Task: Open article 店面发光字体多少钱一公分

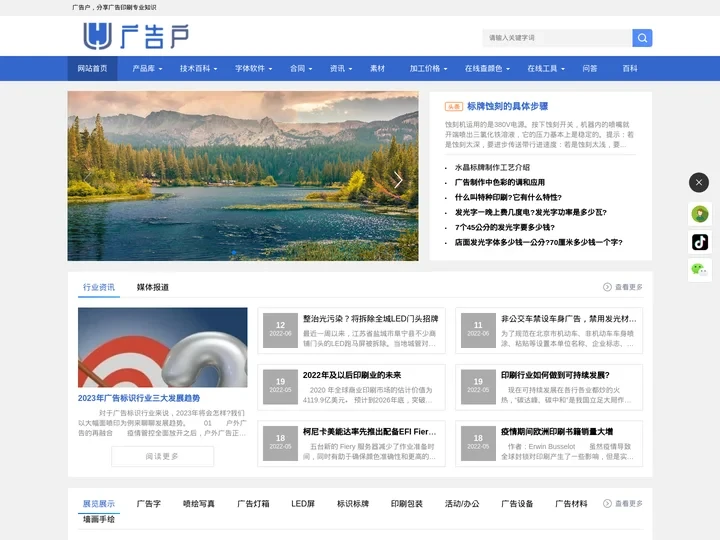Action: 538,242
